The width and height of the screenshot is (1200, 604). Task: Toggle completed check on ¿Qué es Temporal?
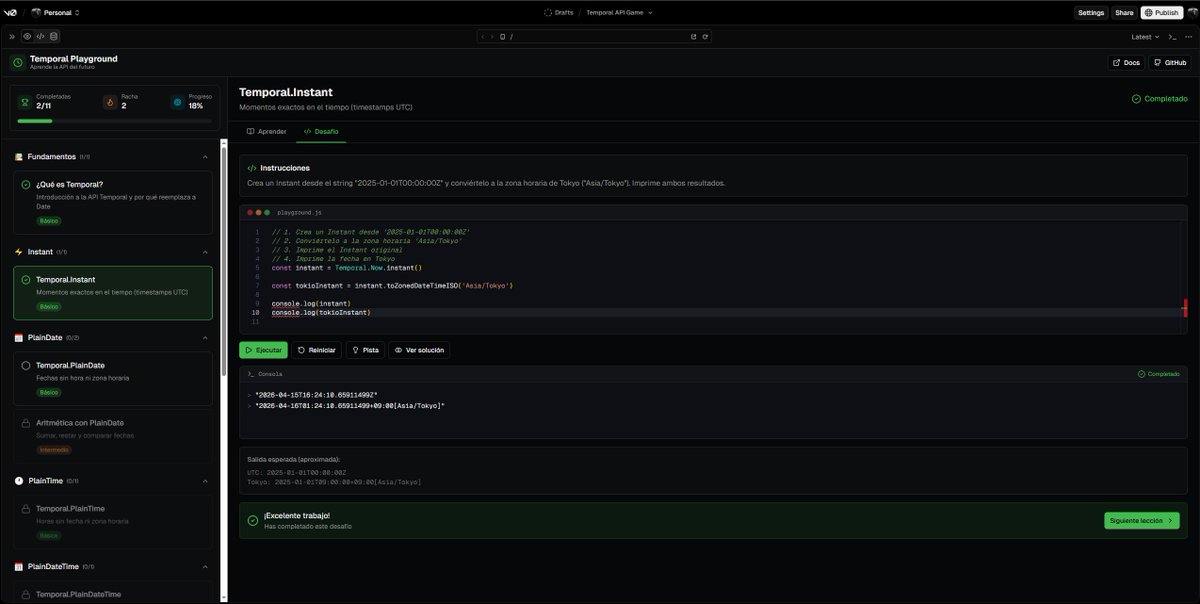click(26, 184)
